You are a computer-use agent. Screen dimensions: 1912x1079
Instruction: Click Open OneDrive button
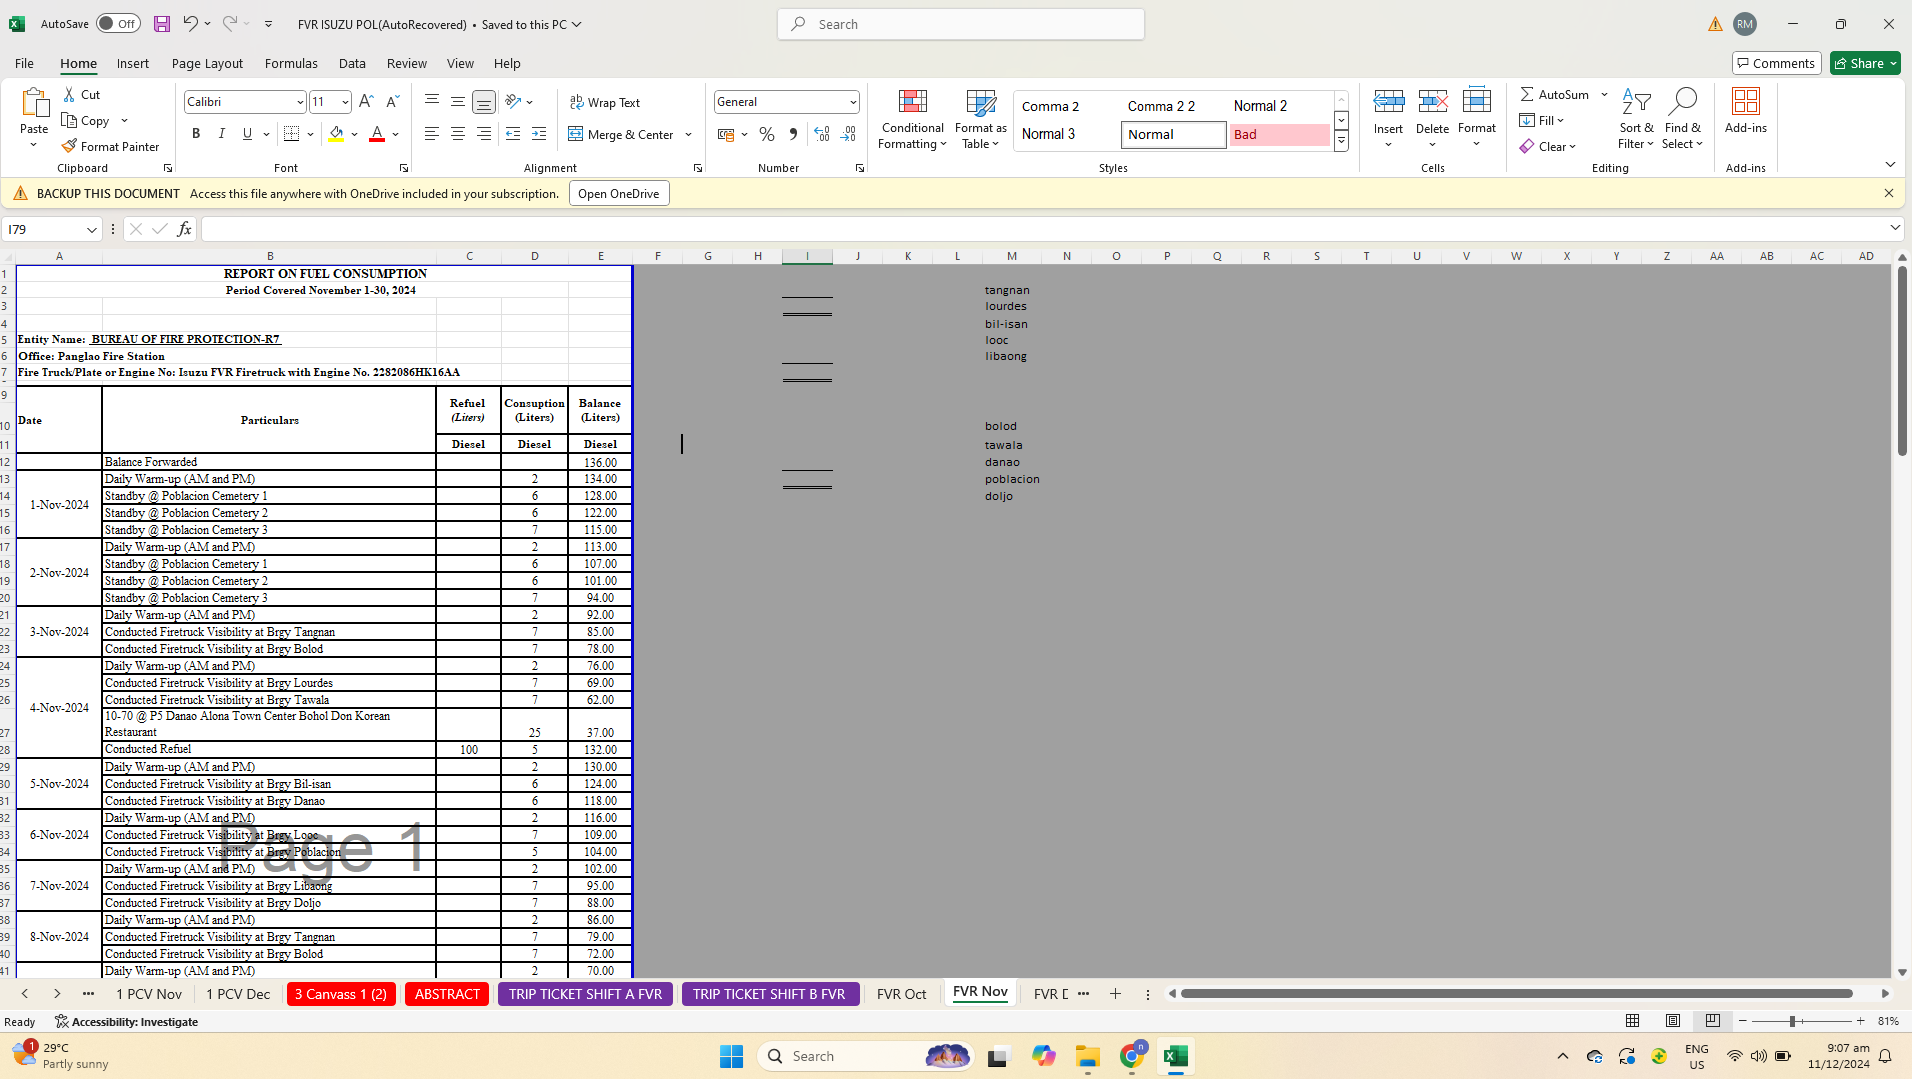[619, 194]
